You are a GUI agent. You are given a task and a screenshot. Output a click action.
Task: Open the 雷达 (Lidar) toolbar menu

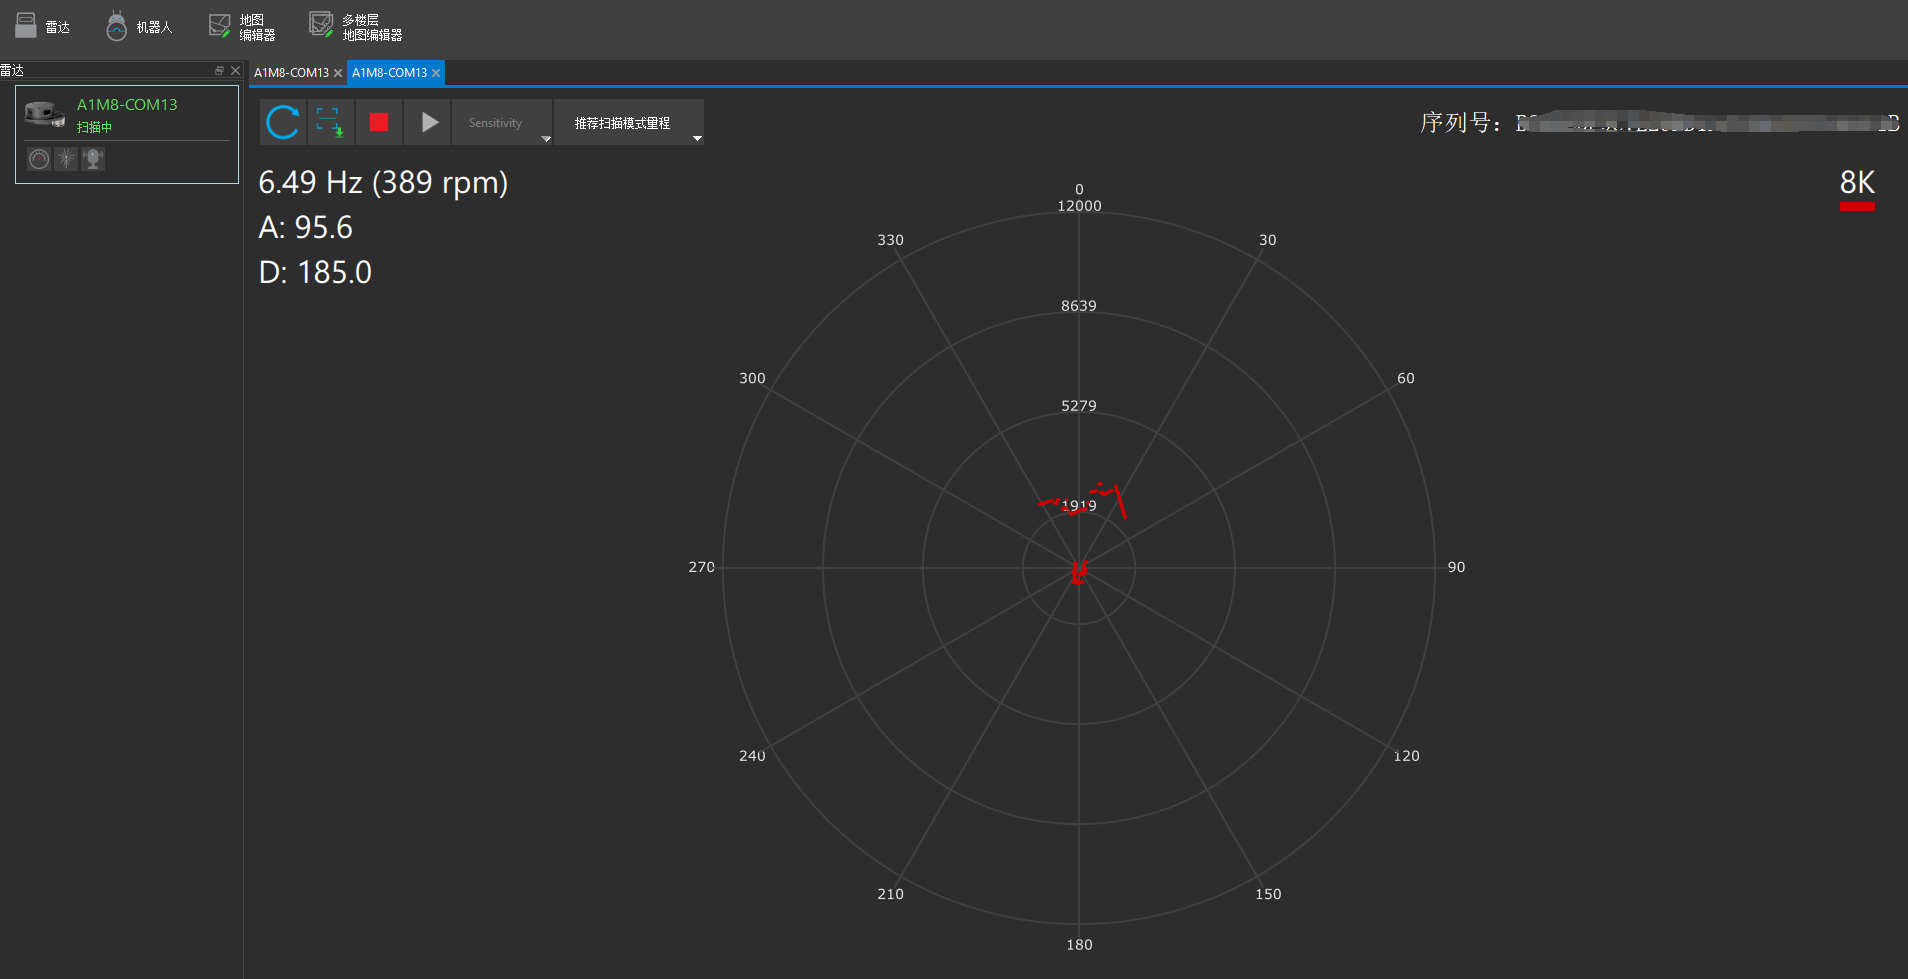(42, 27)
